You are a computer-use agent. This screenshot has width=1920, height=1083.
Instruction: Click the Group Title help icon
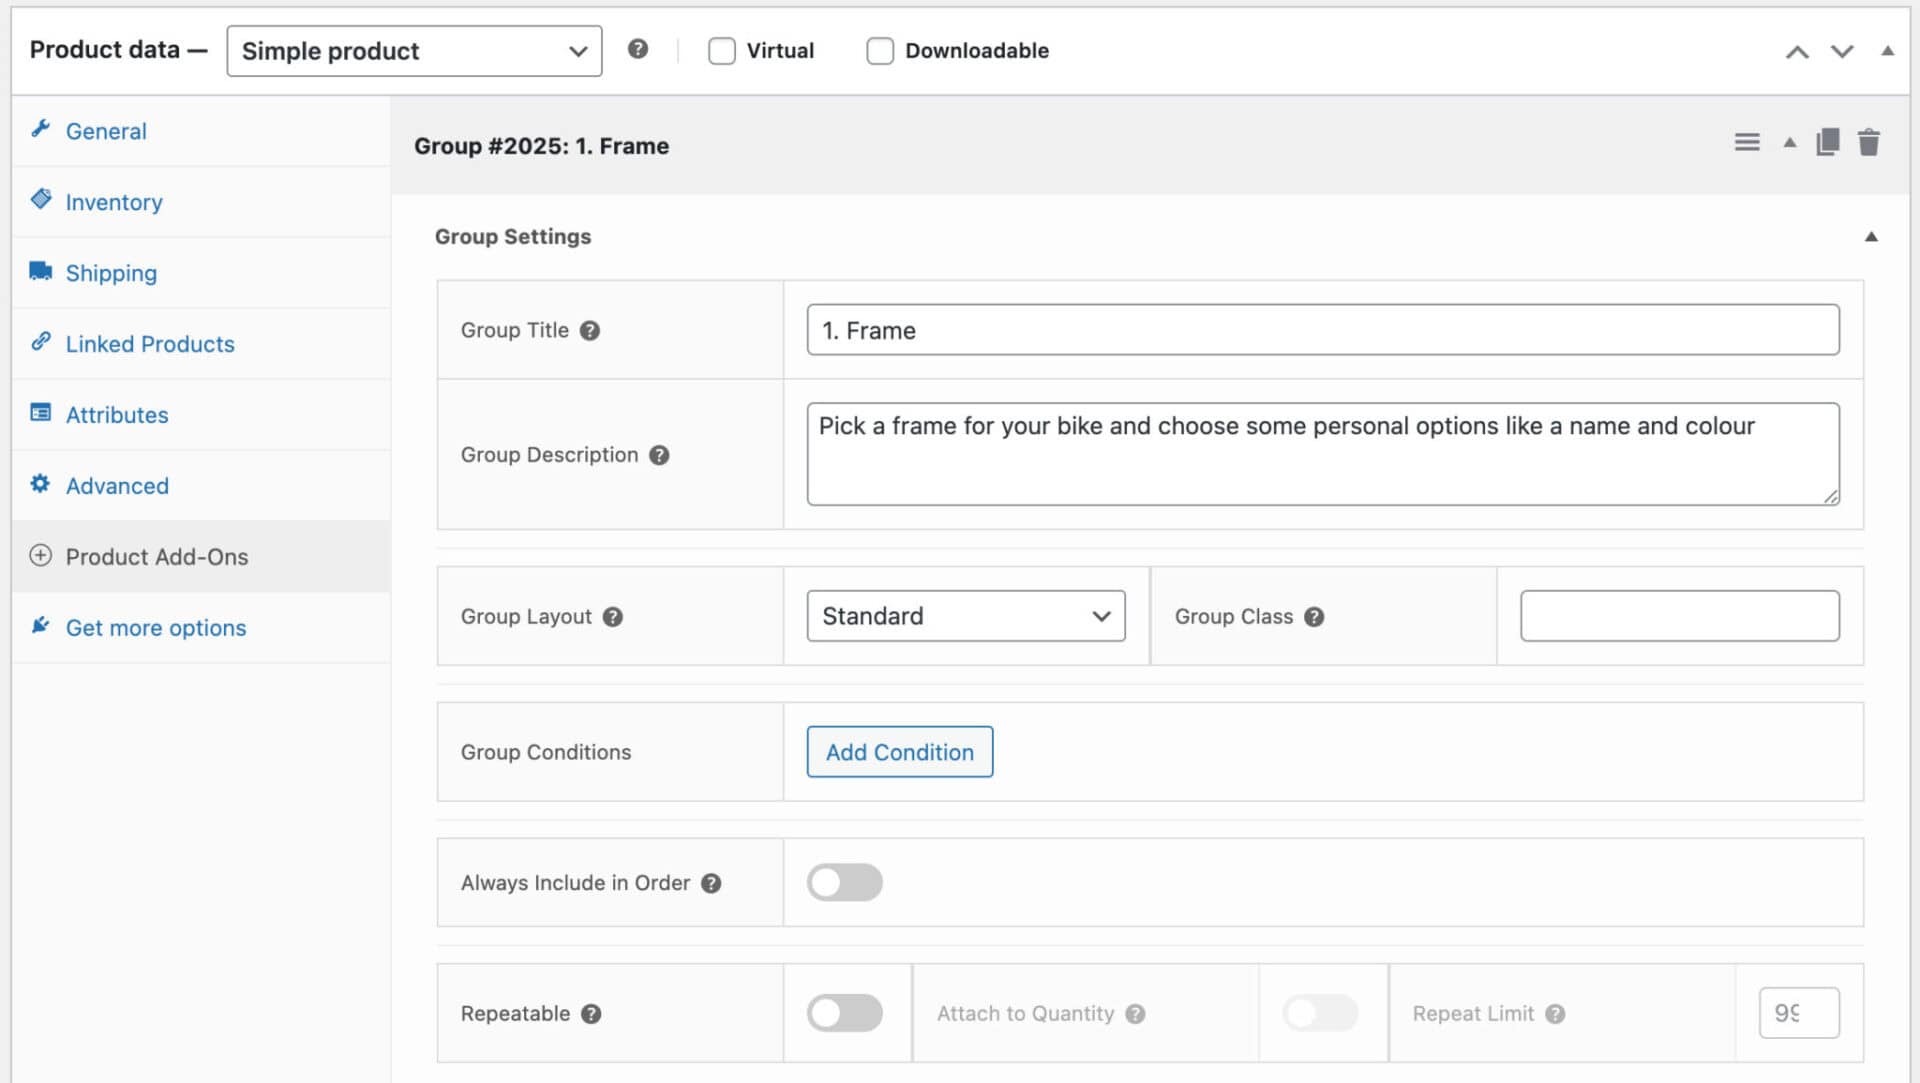[590, 330]
